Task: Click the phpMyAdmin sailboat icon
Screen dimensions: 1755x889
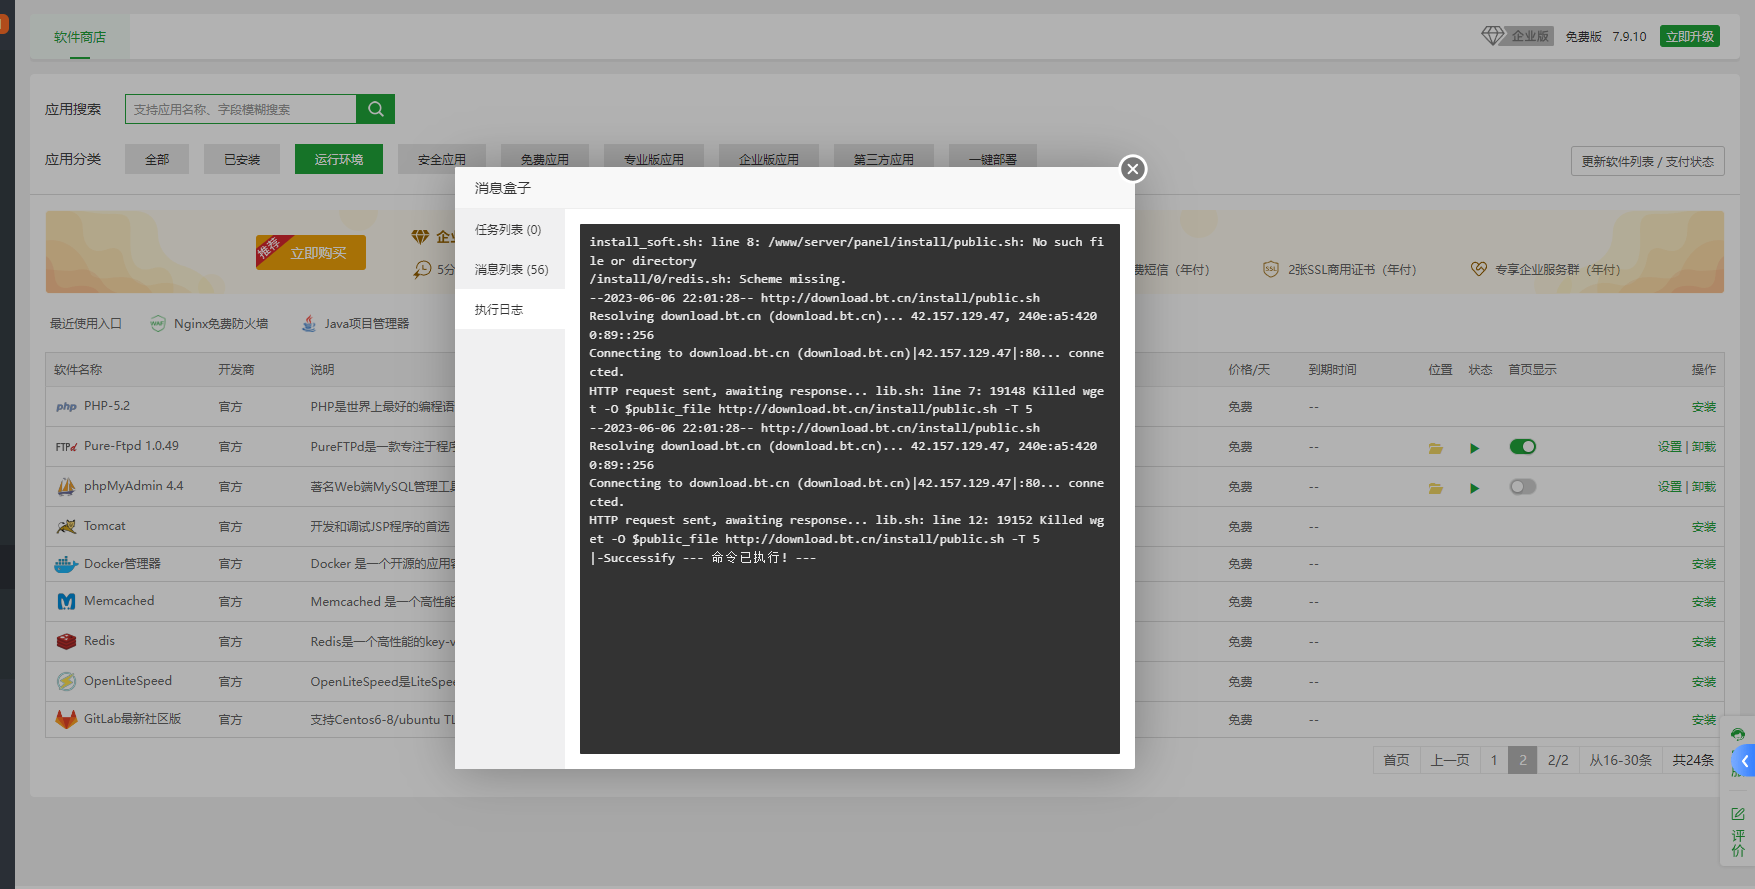Action: point(66,487)
